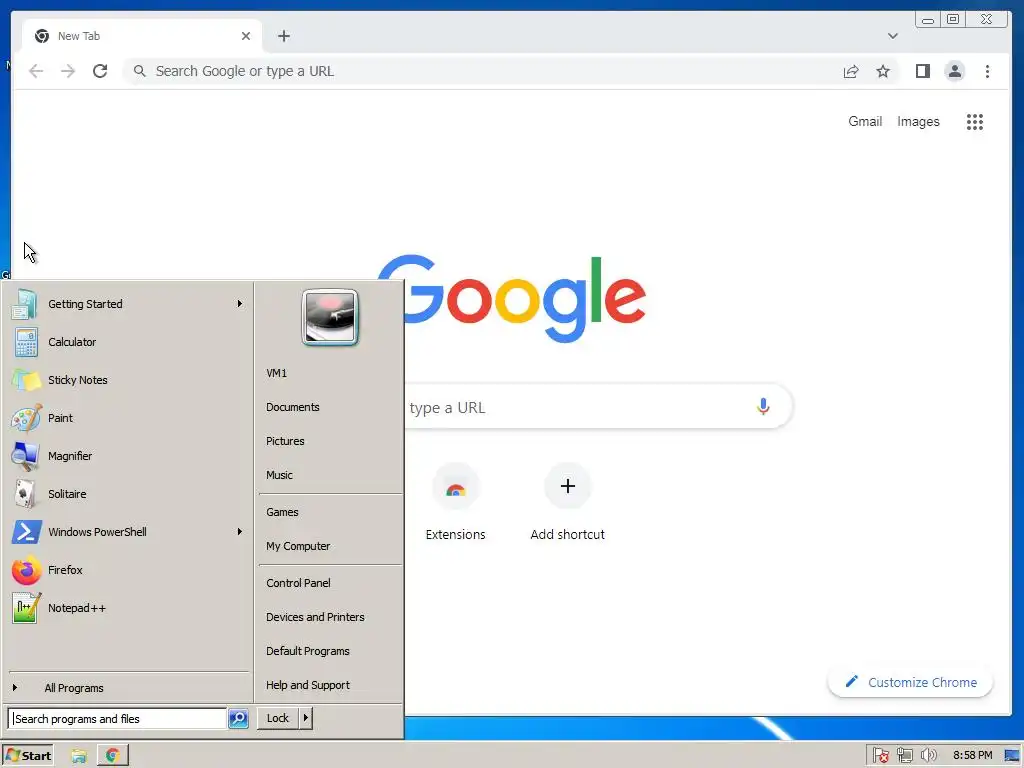1024x768 pixels.
Task: Open the Images link
Action: pyautogui.click(x=918, y=121)
